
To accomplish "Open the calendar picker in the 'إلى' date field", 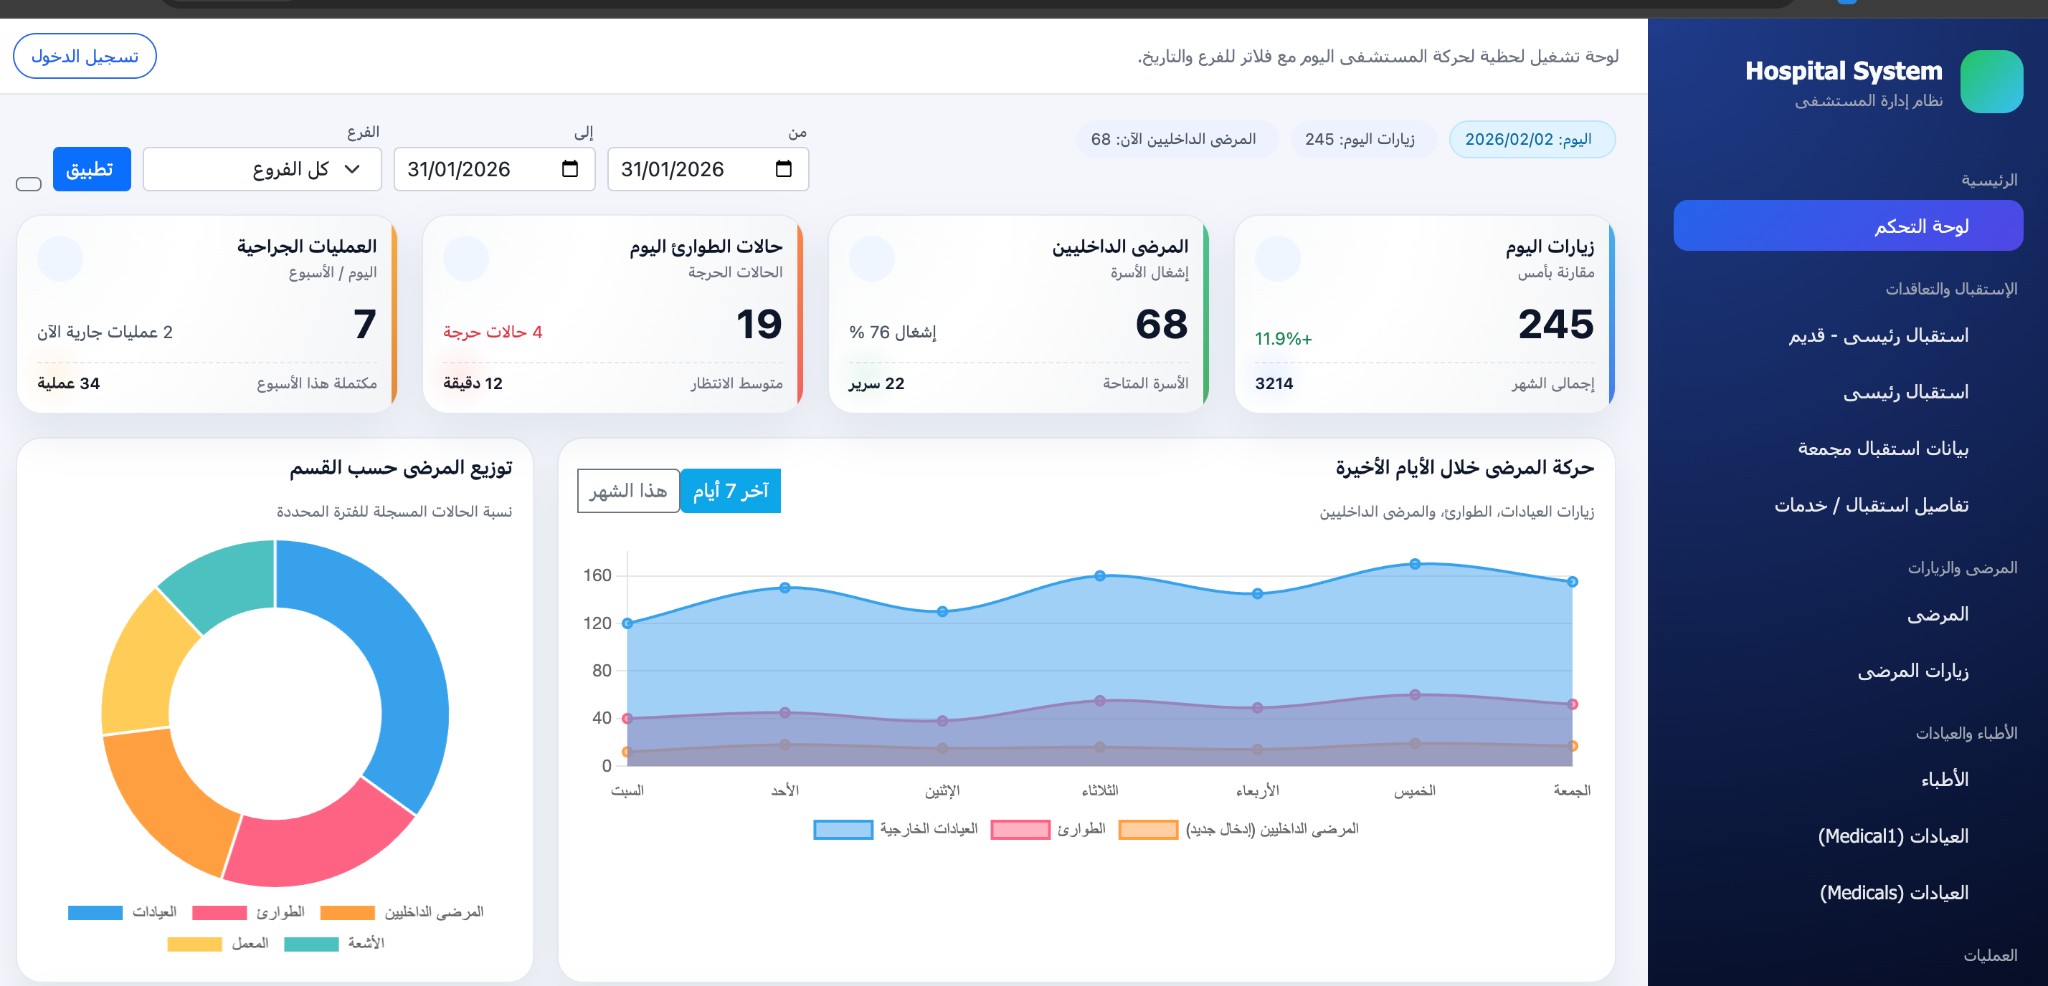I will [x=570, y=169].
